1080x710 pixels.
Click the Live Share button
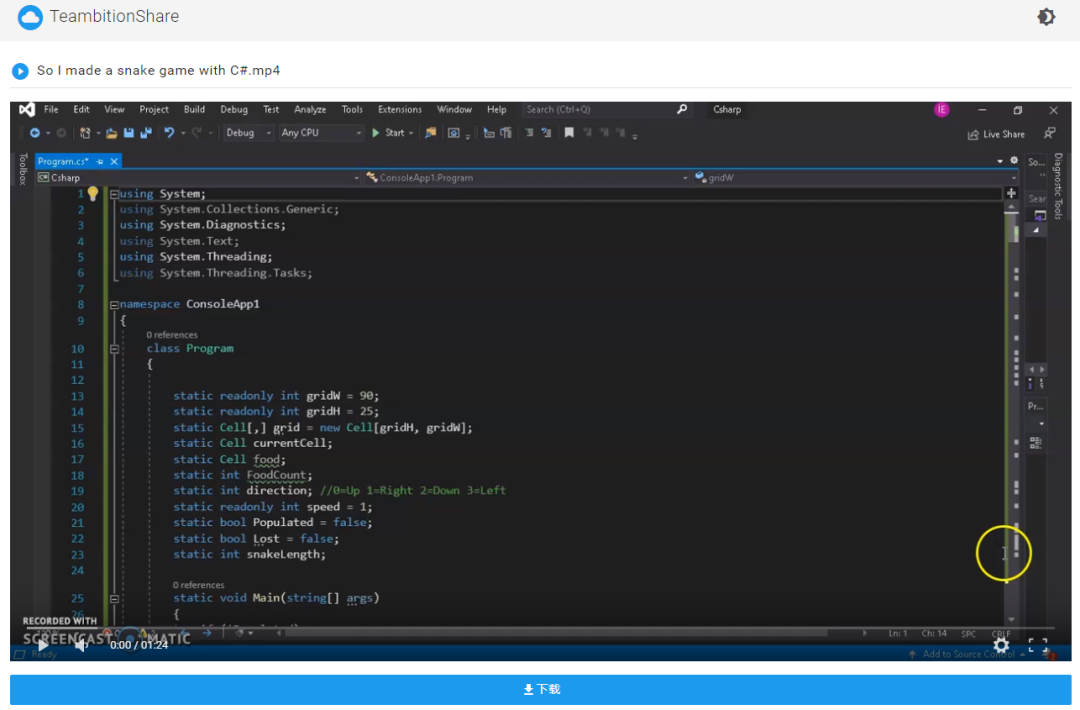(x=996, y=134)
